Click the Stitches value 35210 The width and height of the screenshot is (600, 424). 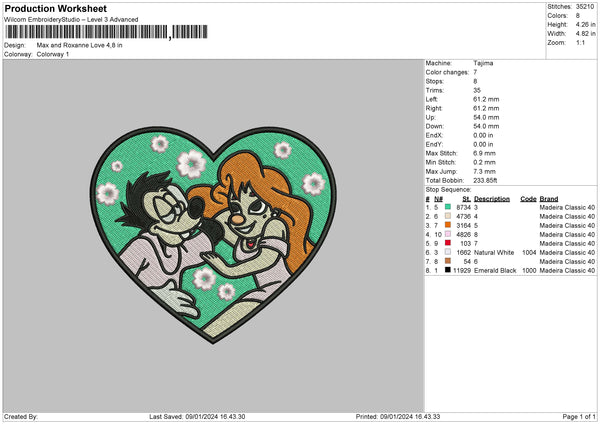pos(585,7)
